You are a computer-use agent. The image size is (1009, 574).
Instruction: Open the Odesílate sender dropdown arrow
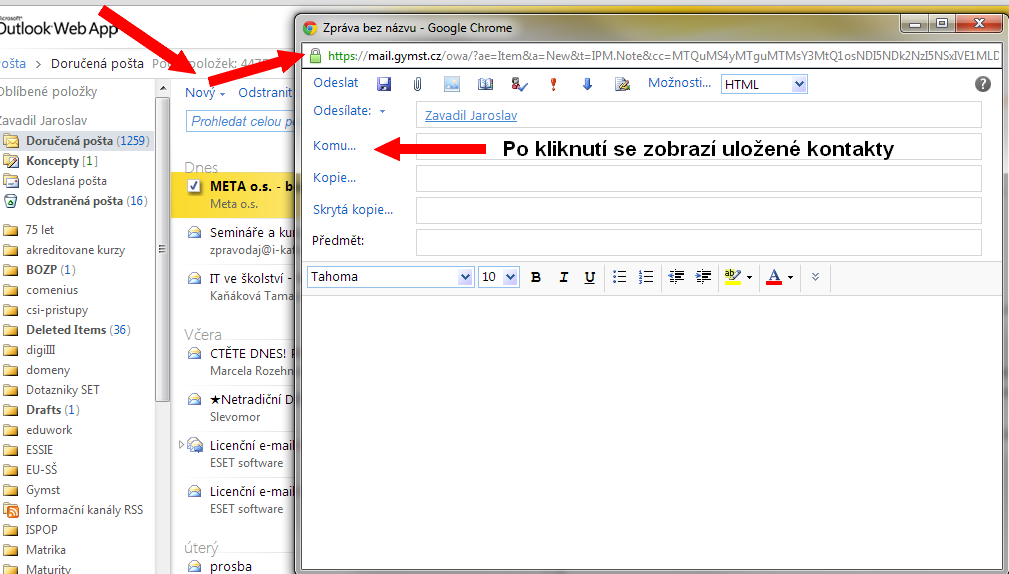[x=382, y=111]
